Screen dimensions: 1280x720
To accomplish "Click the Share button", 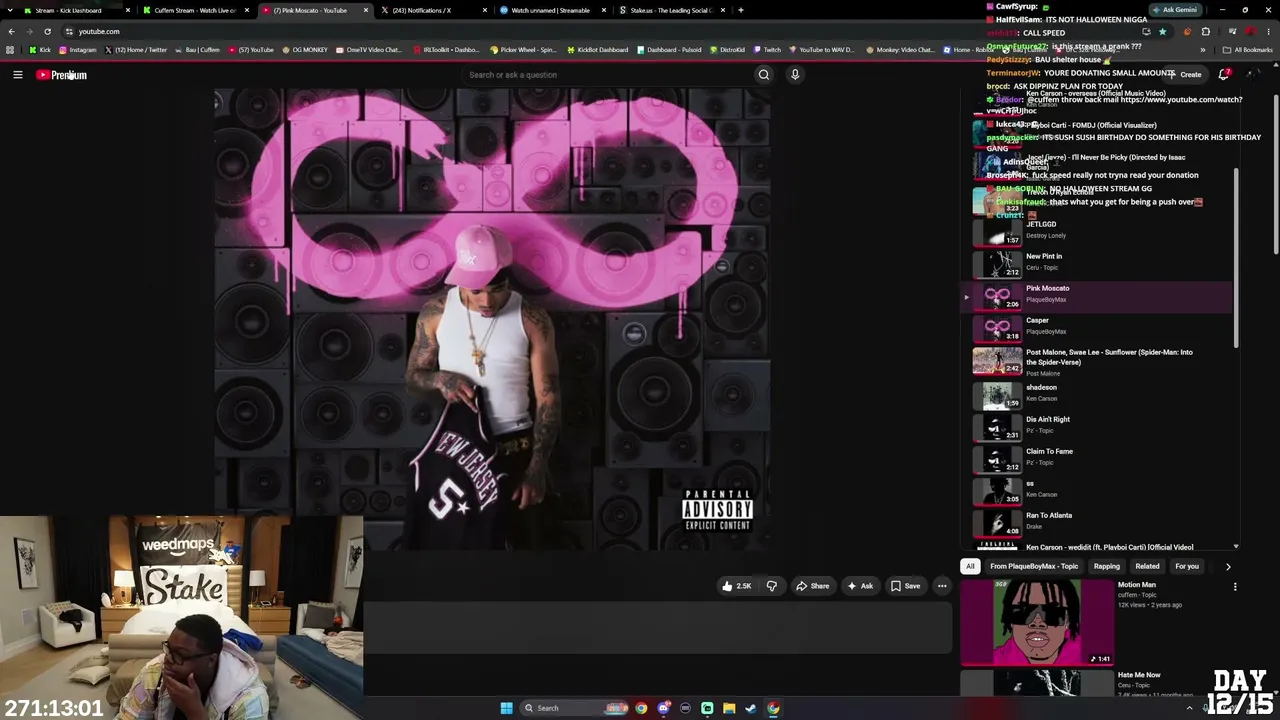I will point(812,586).
